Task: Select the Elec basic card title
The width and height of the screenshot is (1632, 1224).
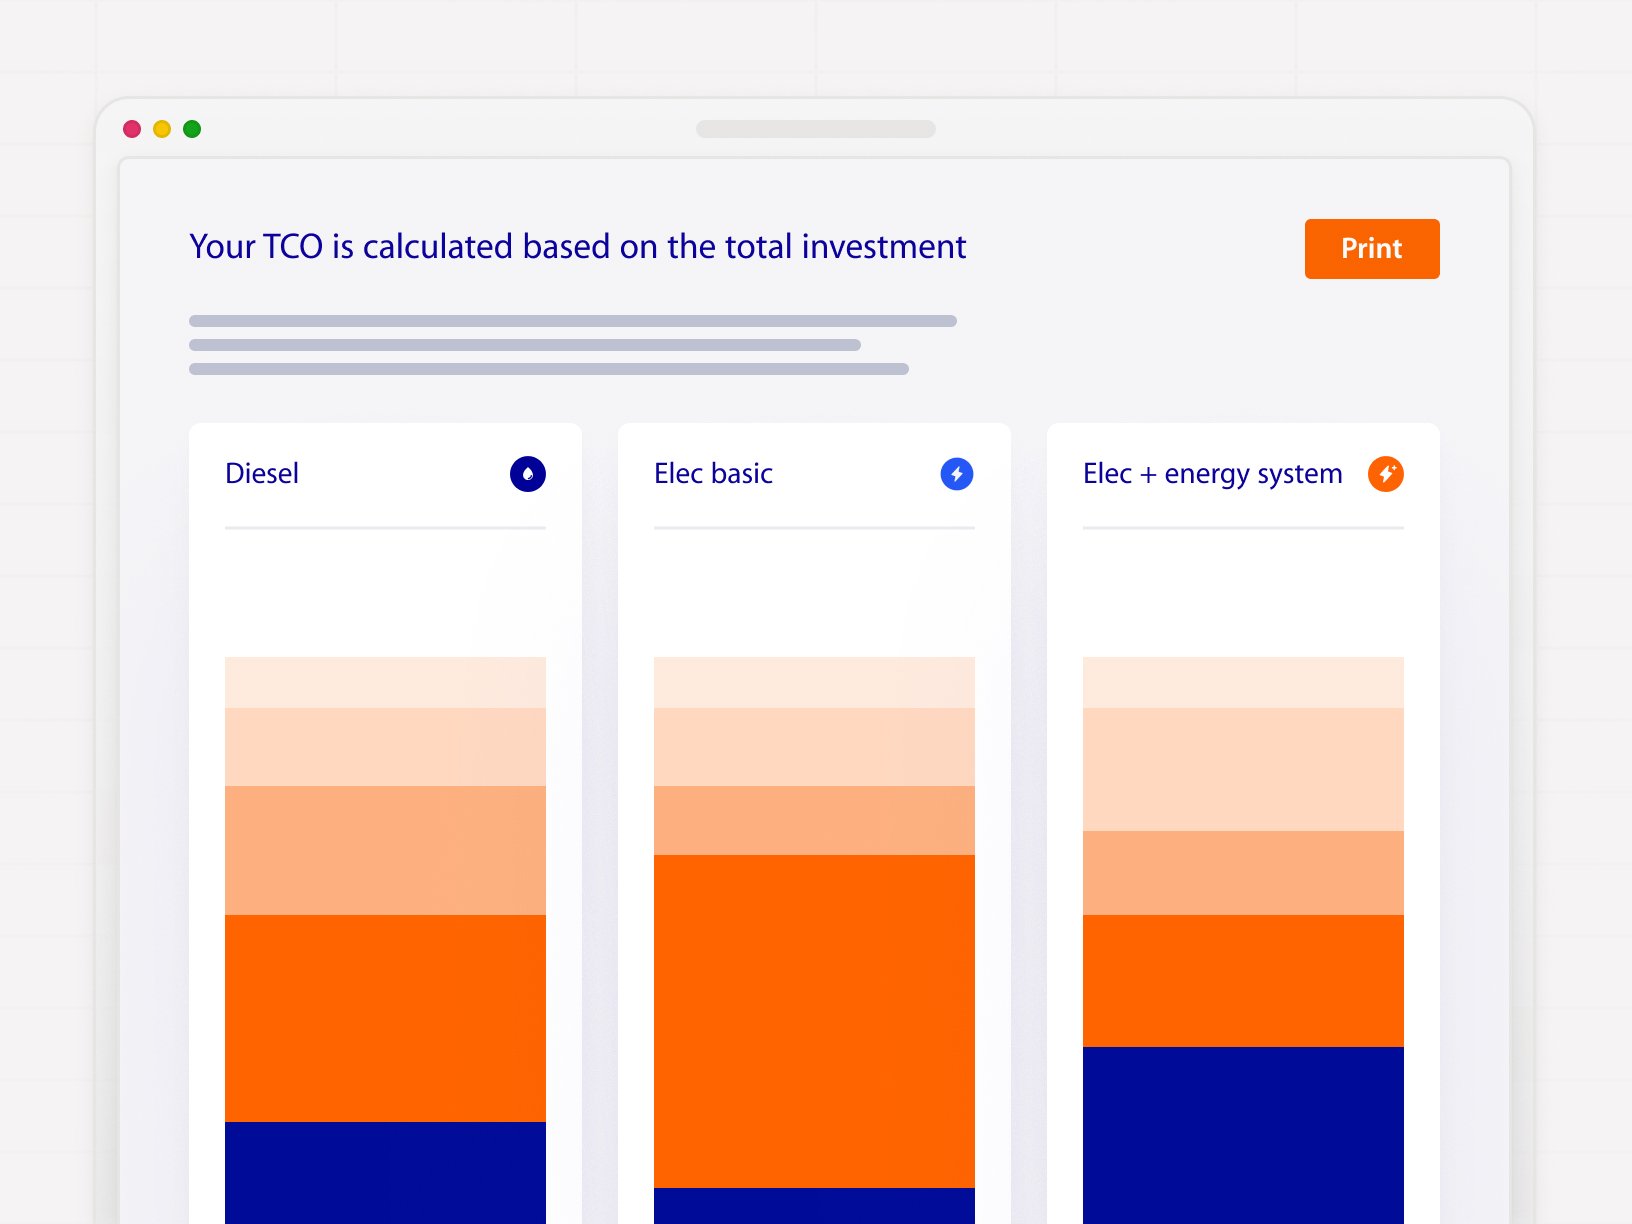Action: [713, 473]
